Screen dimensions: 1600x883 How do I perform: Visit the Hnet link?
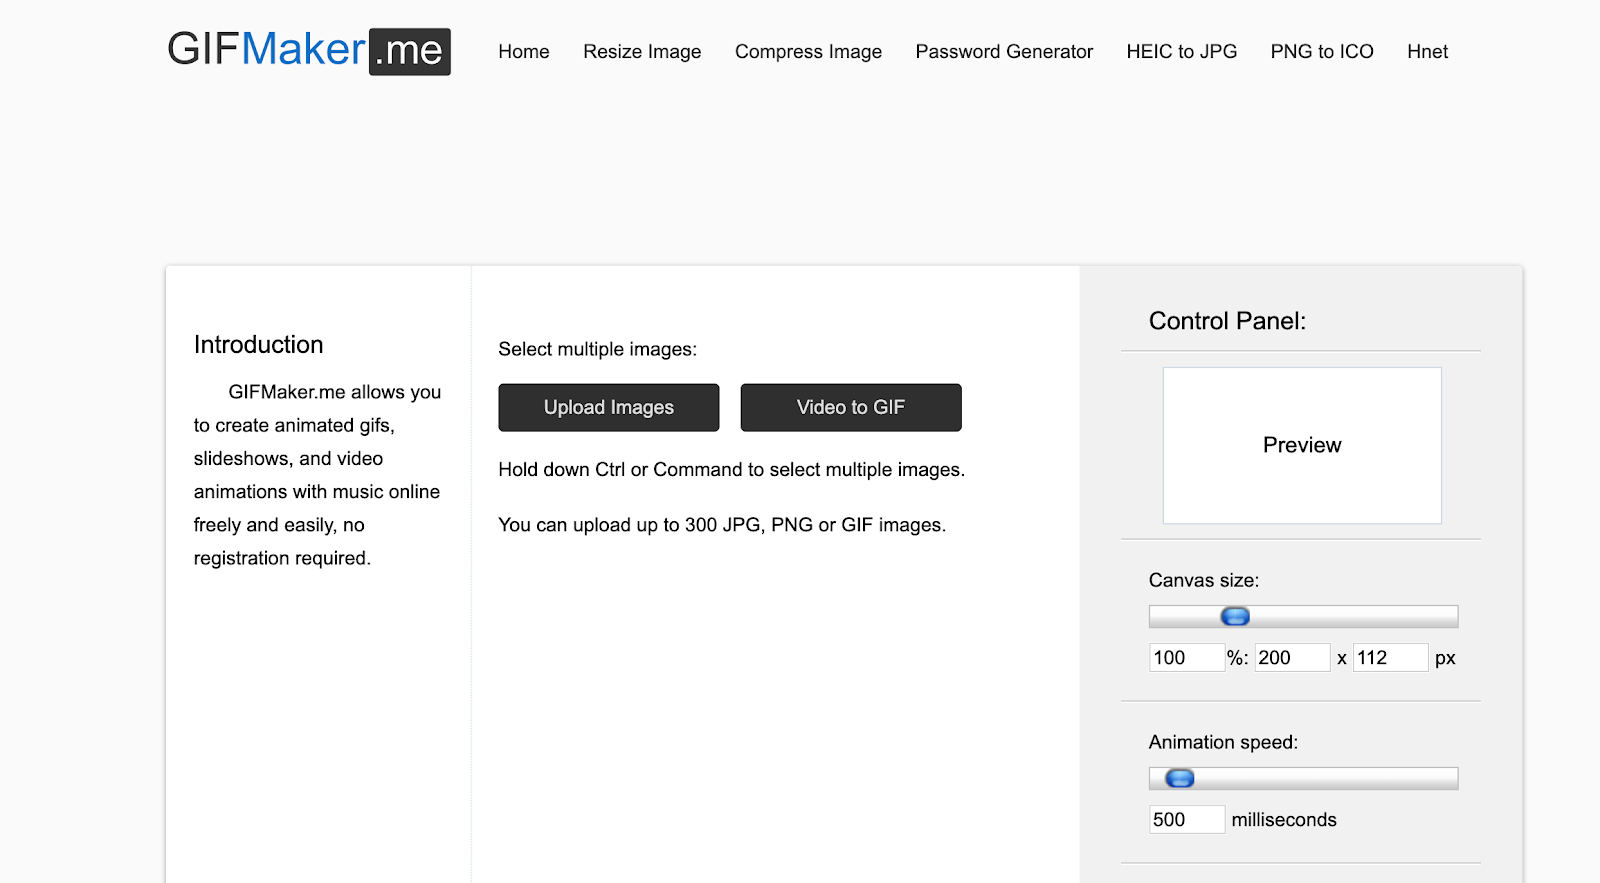pyautogui.click(x=1427, y=52)
